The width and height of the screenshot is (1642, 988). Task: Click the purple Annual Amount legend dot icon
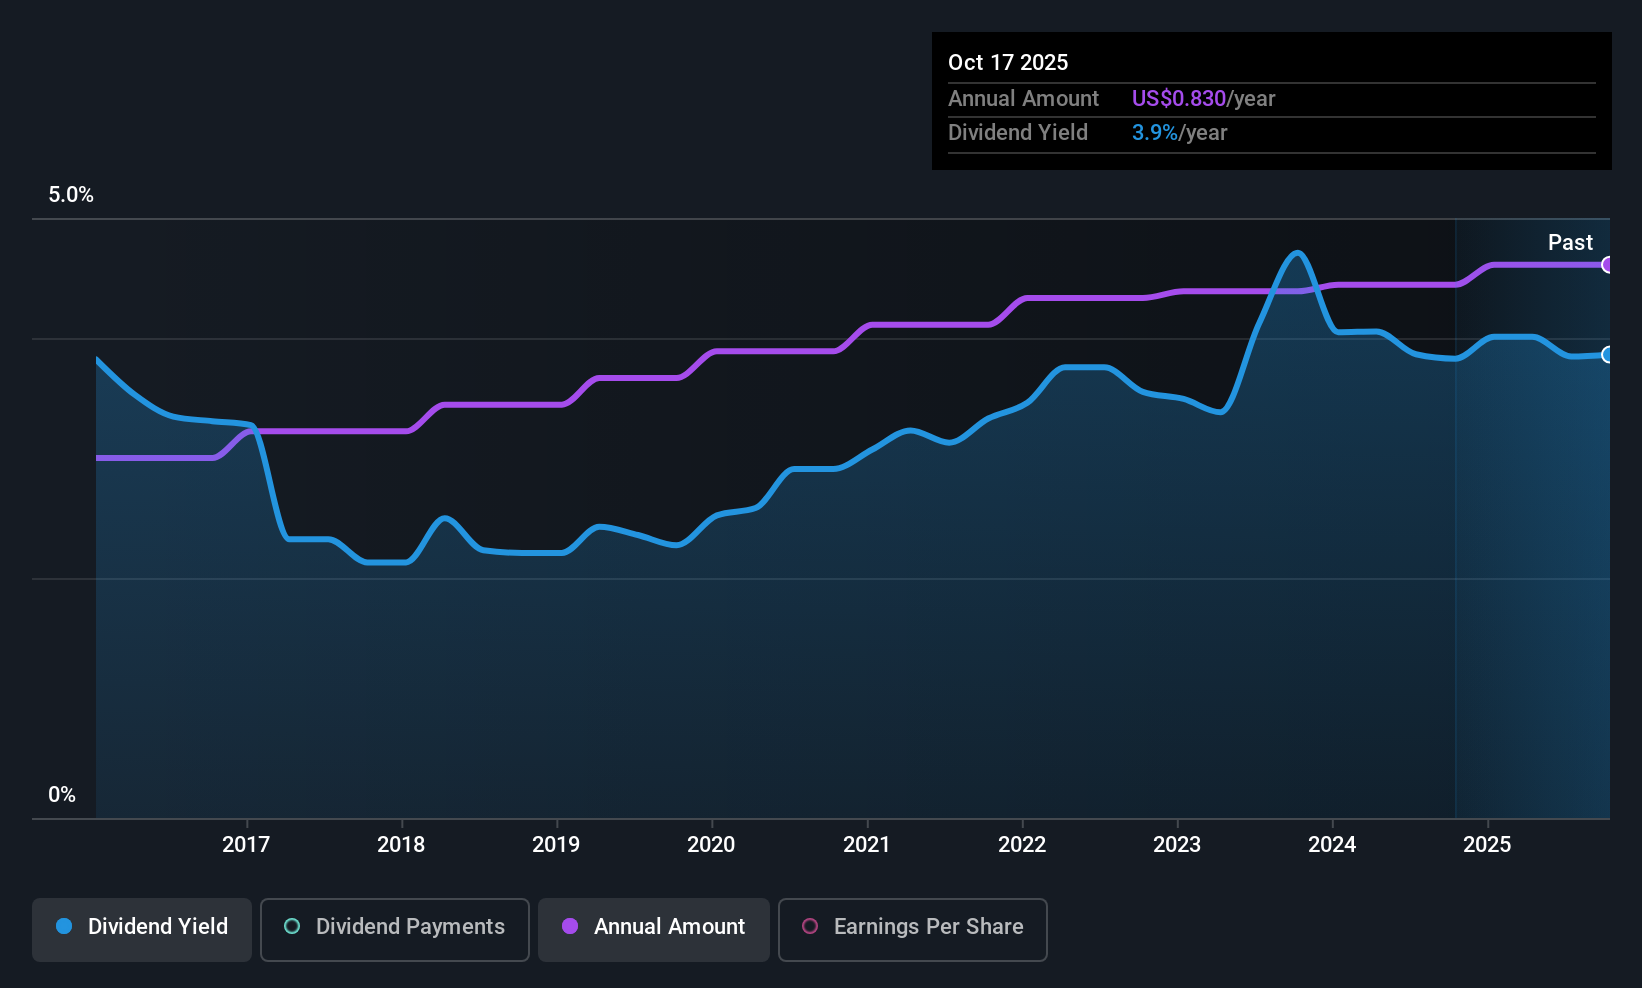[569, 927]
